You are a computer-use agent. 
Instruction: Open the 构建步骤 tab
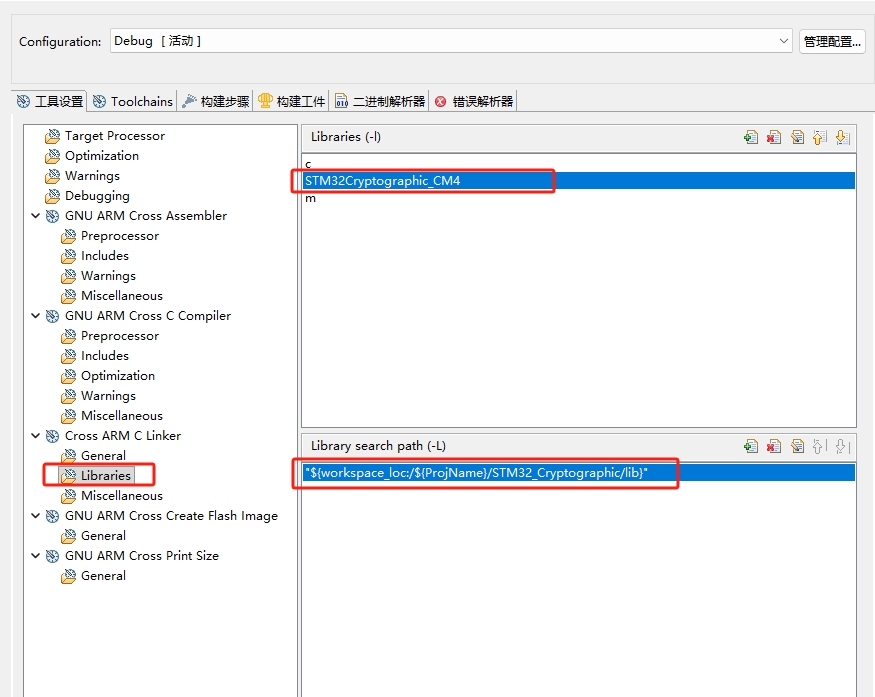click(216, 102)
